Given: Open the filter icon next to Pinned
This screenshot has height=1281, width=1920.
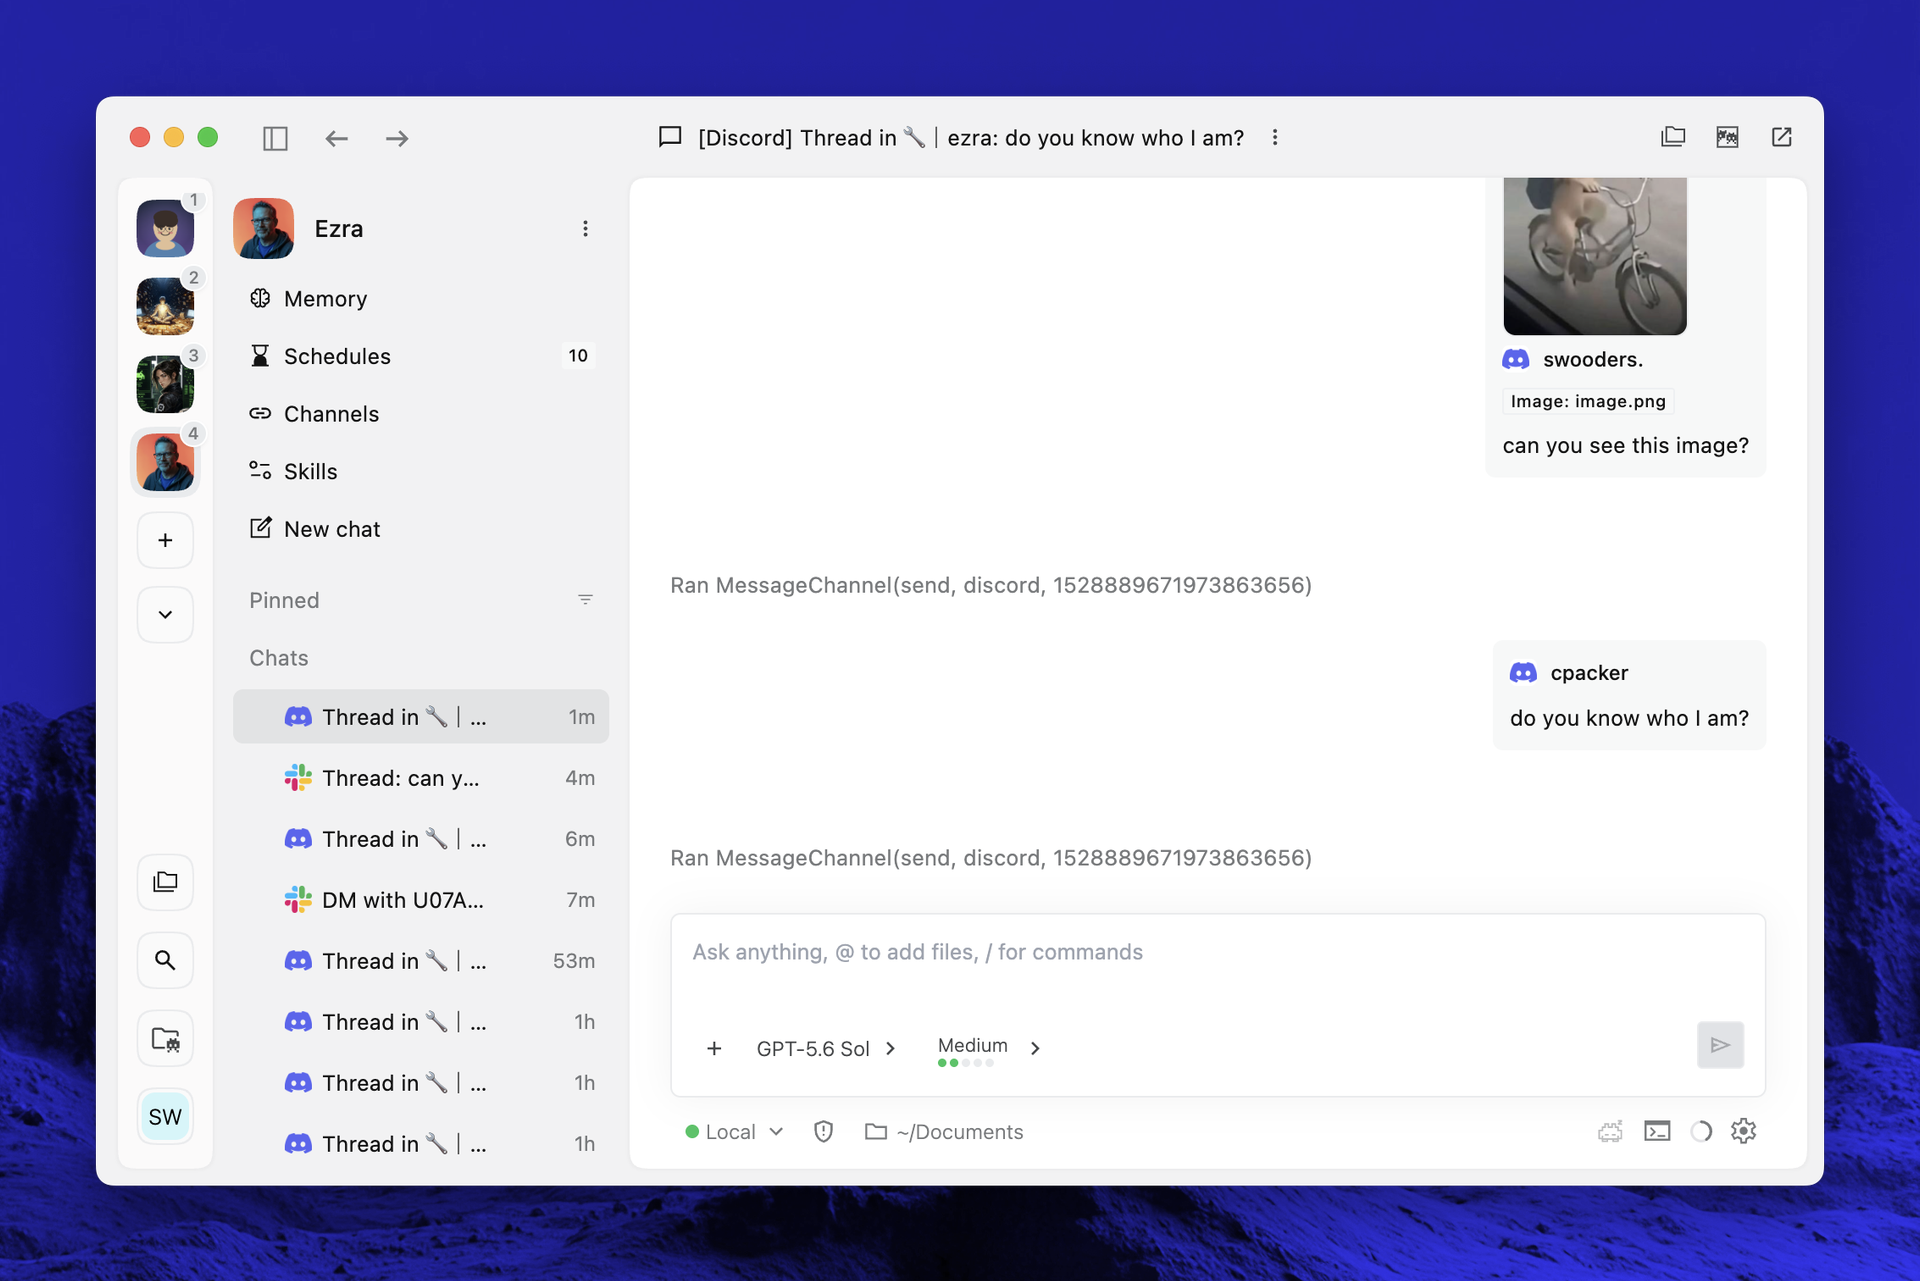Looking at the screenshot, I should point(585,600).
